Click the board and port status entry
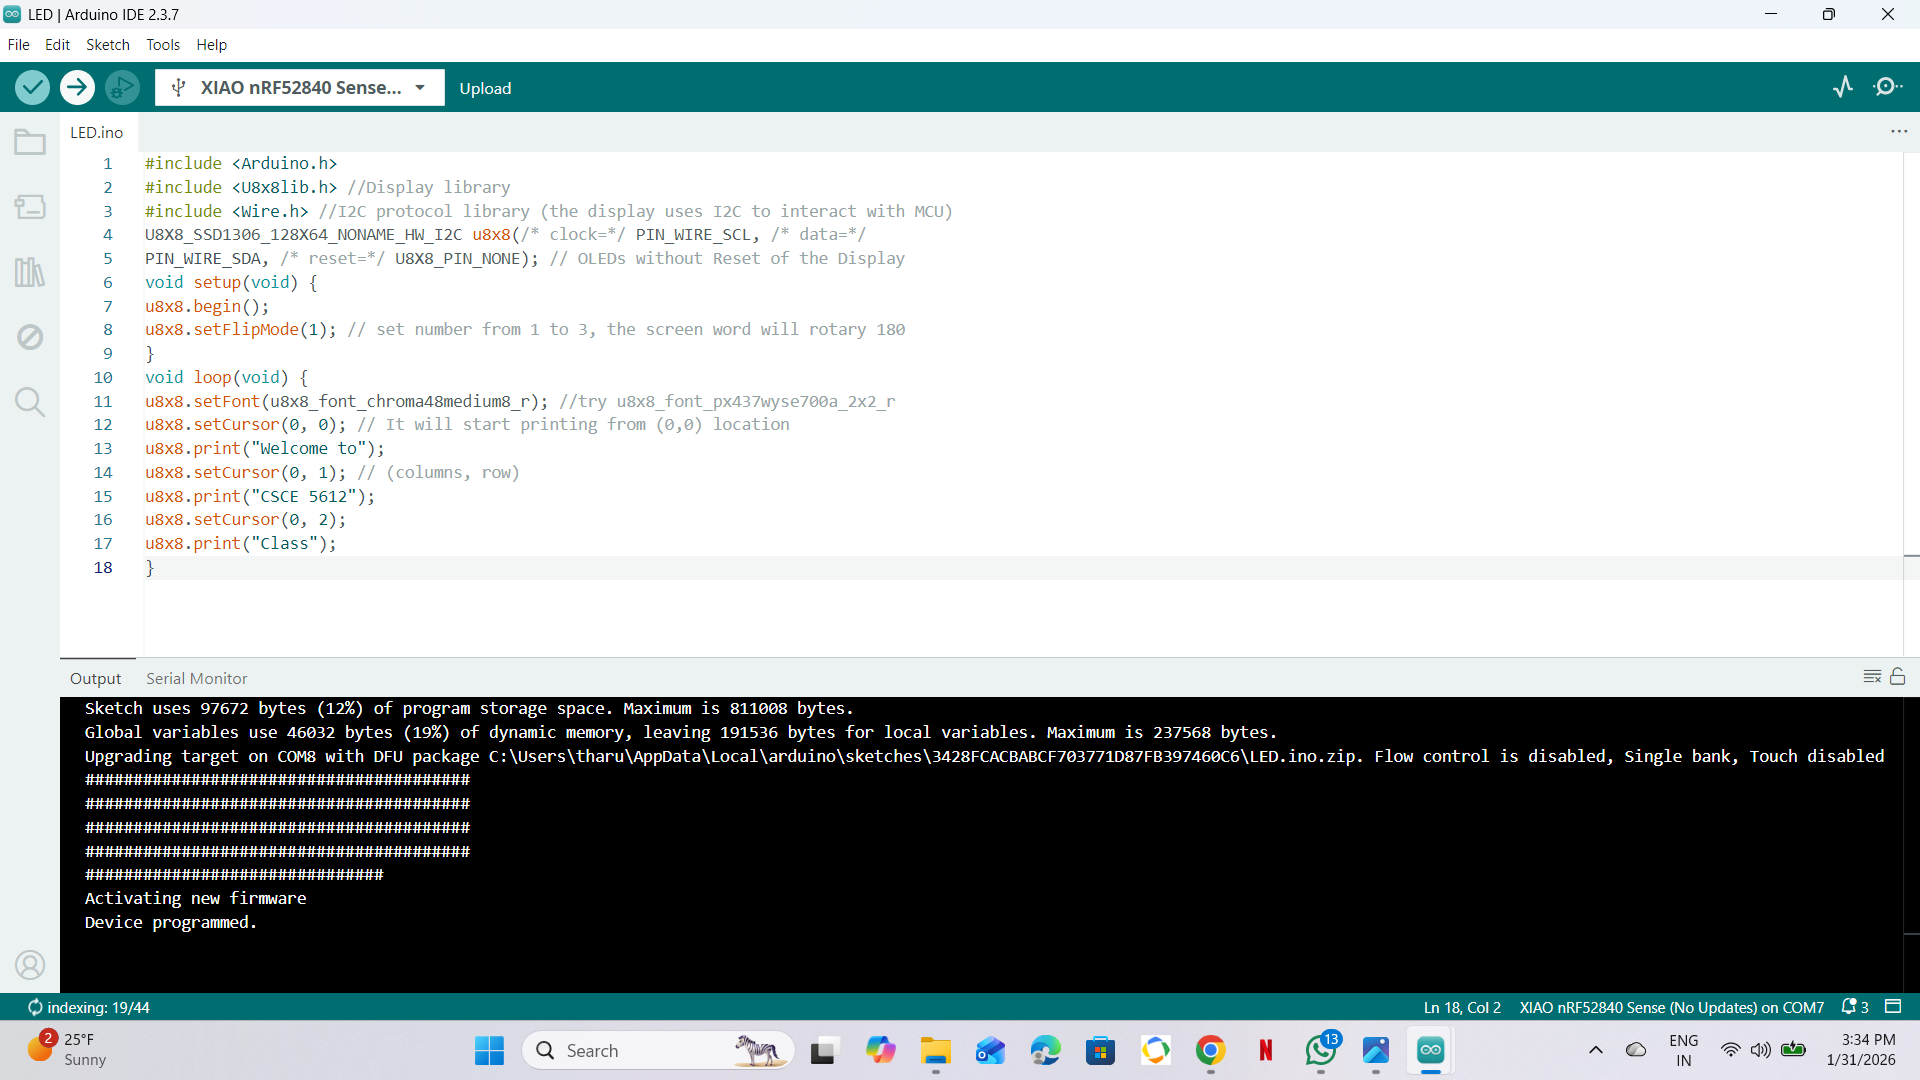The width and height of the screenshot is (1920, 1080). pos(1672,1007)
